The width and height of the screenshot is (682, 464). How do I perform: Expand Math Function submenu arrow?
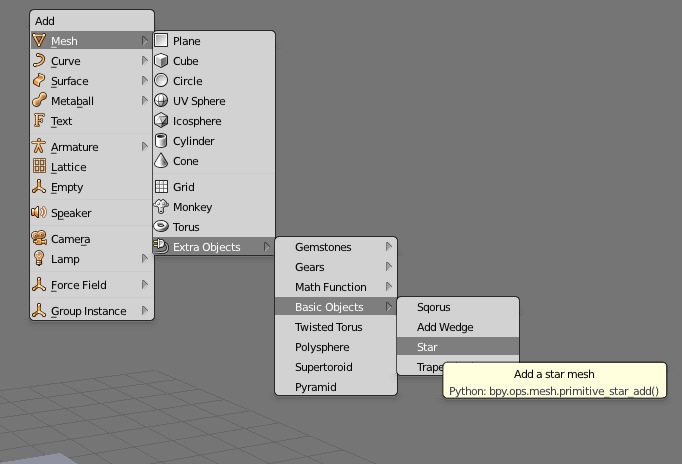pyautogui.click(x=389, y=287)
